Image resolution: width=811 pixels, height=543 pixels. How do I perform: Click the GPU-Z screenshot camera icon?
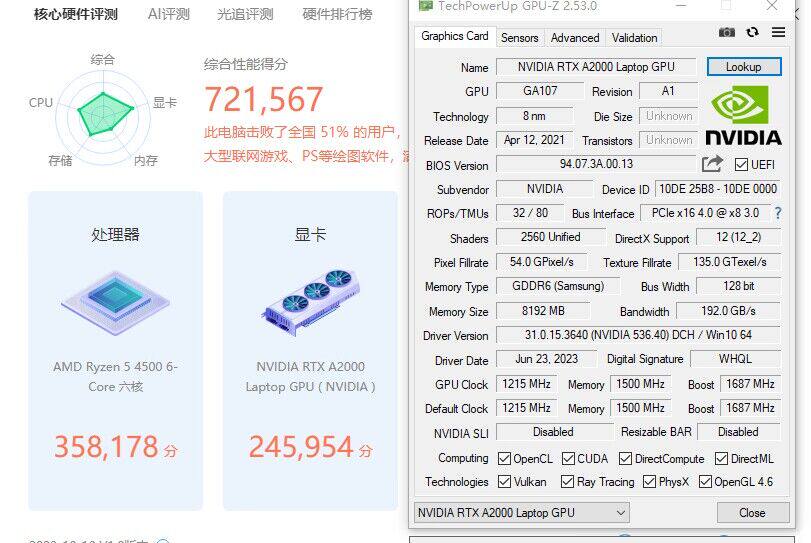727,33
